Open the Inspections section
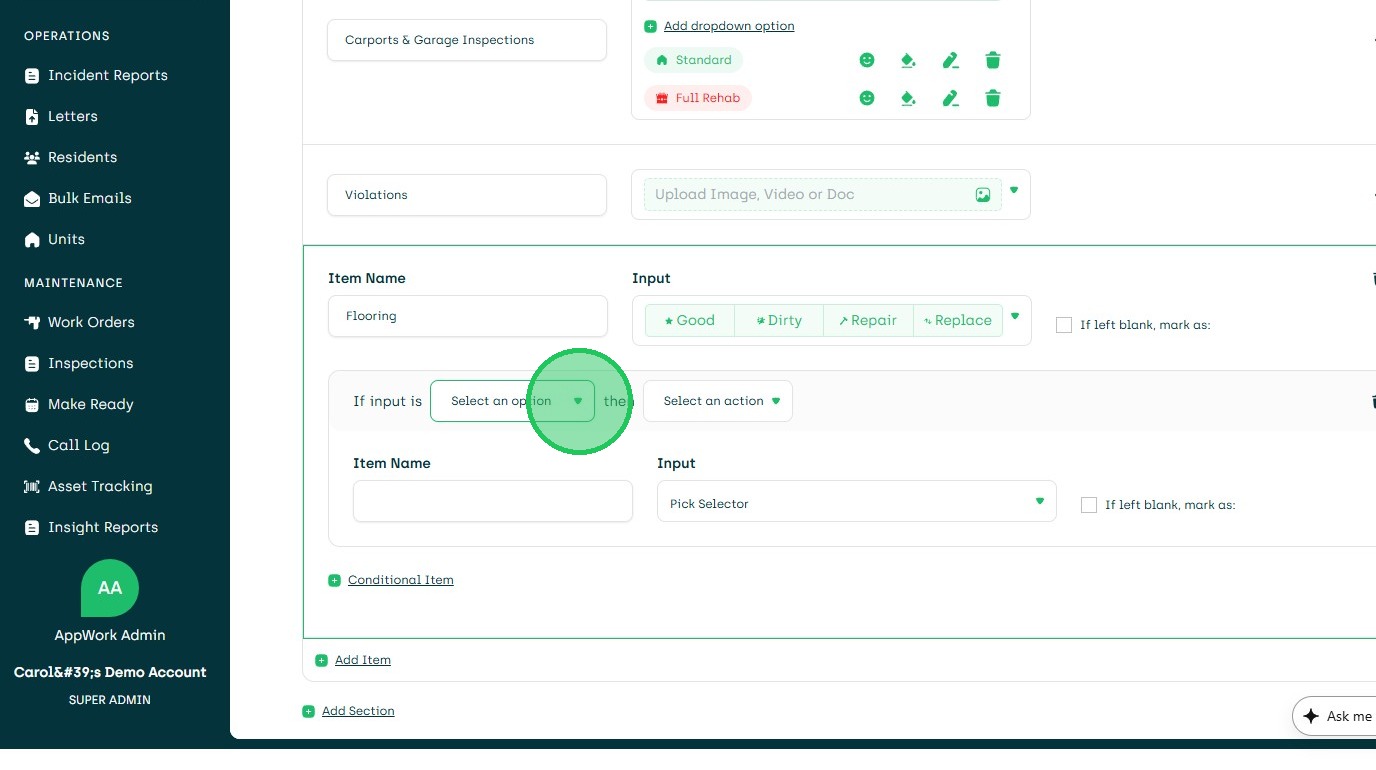 coord(93,363)
